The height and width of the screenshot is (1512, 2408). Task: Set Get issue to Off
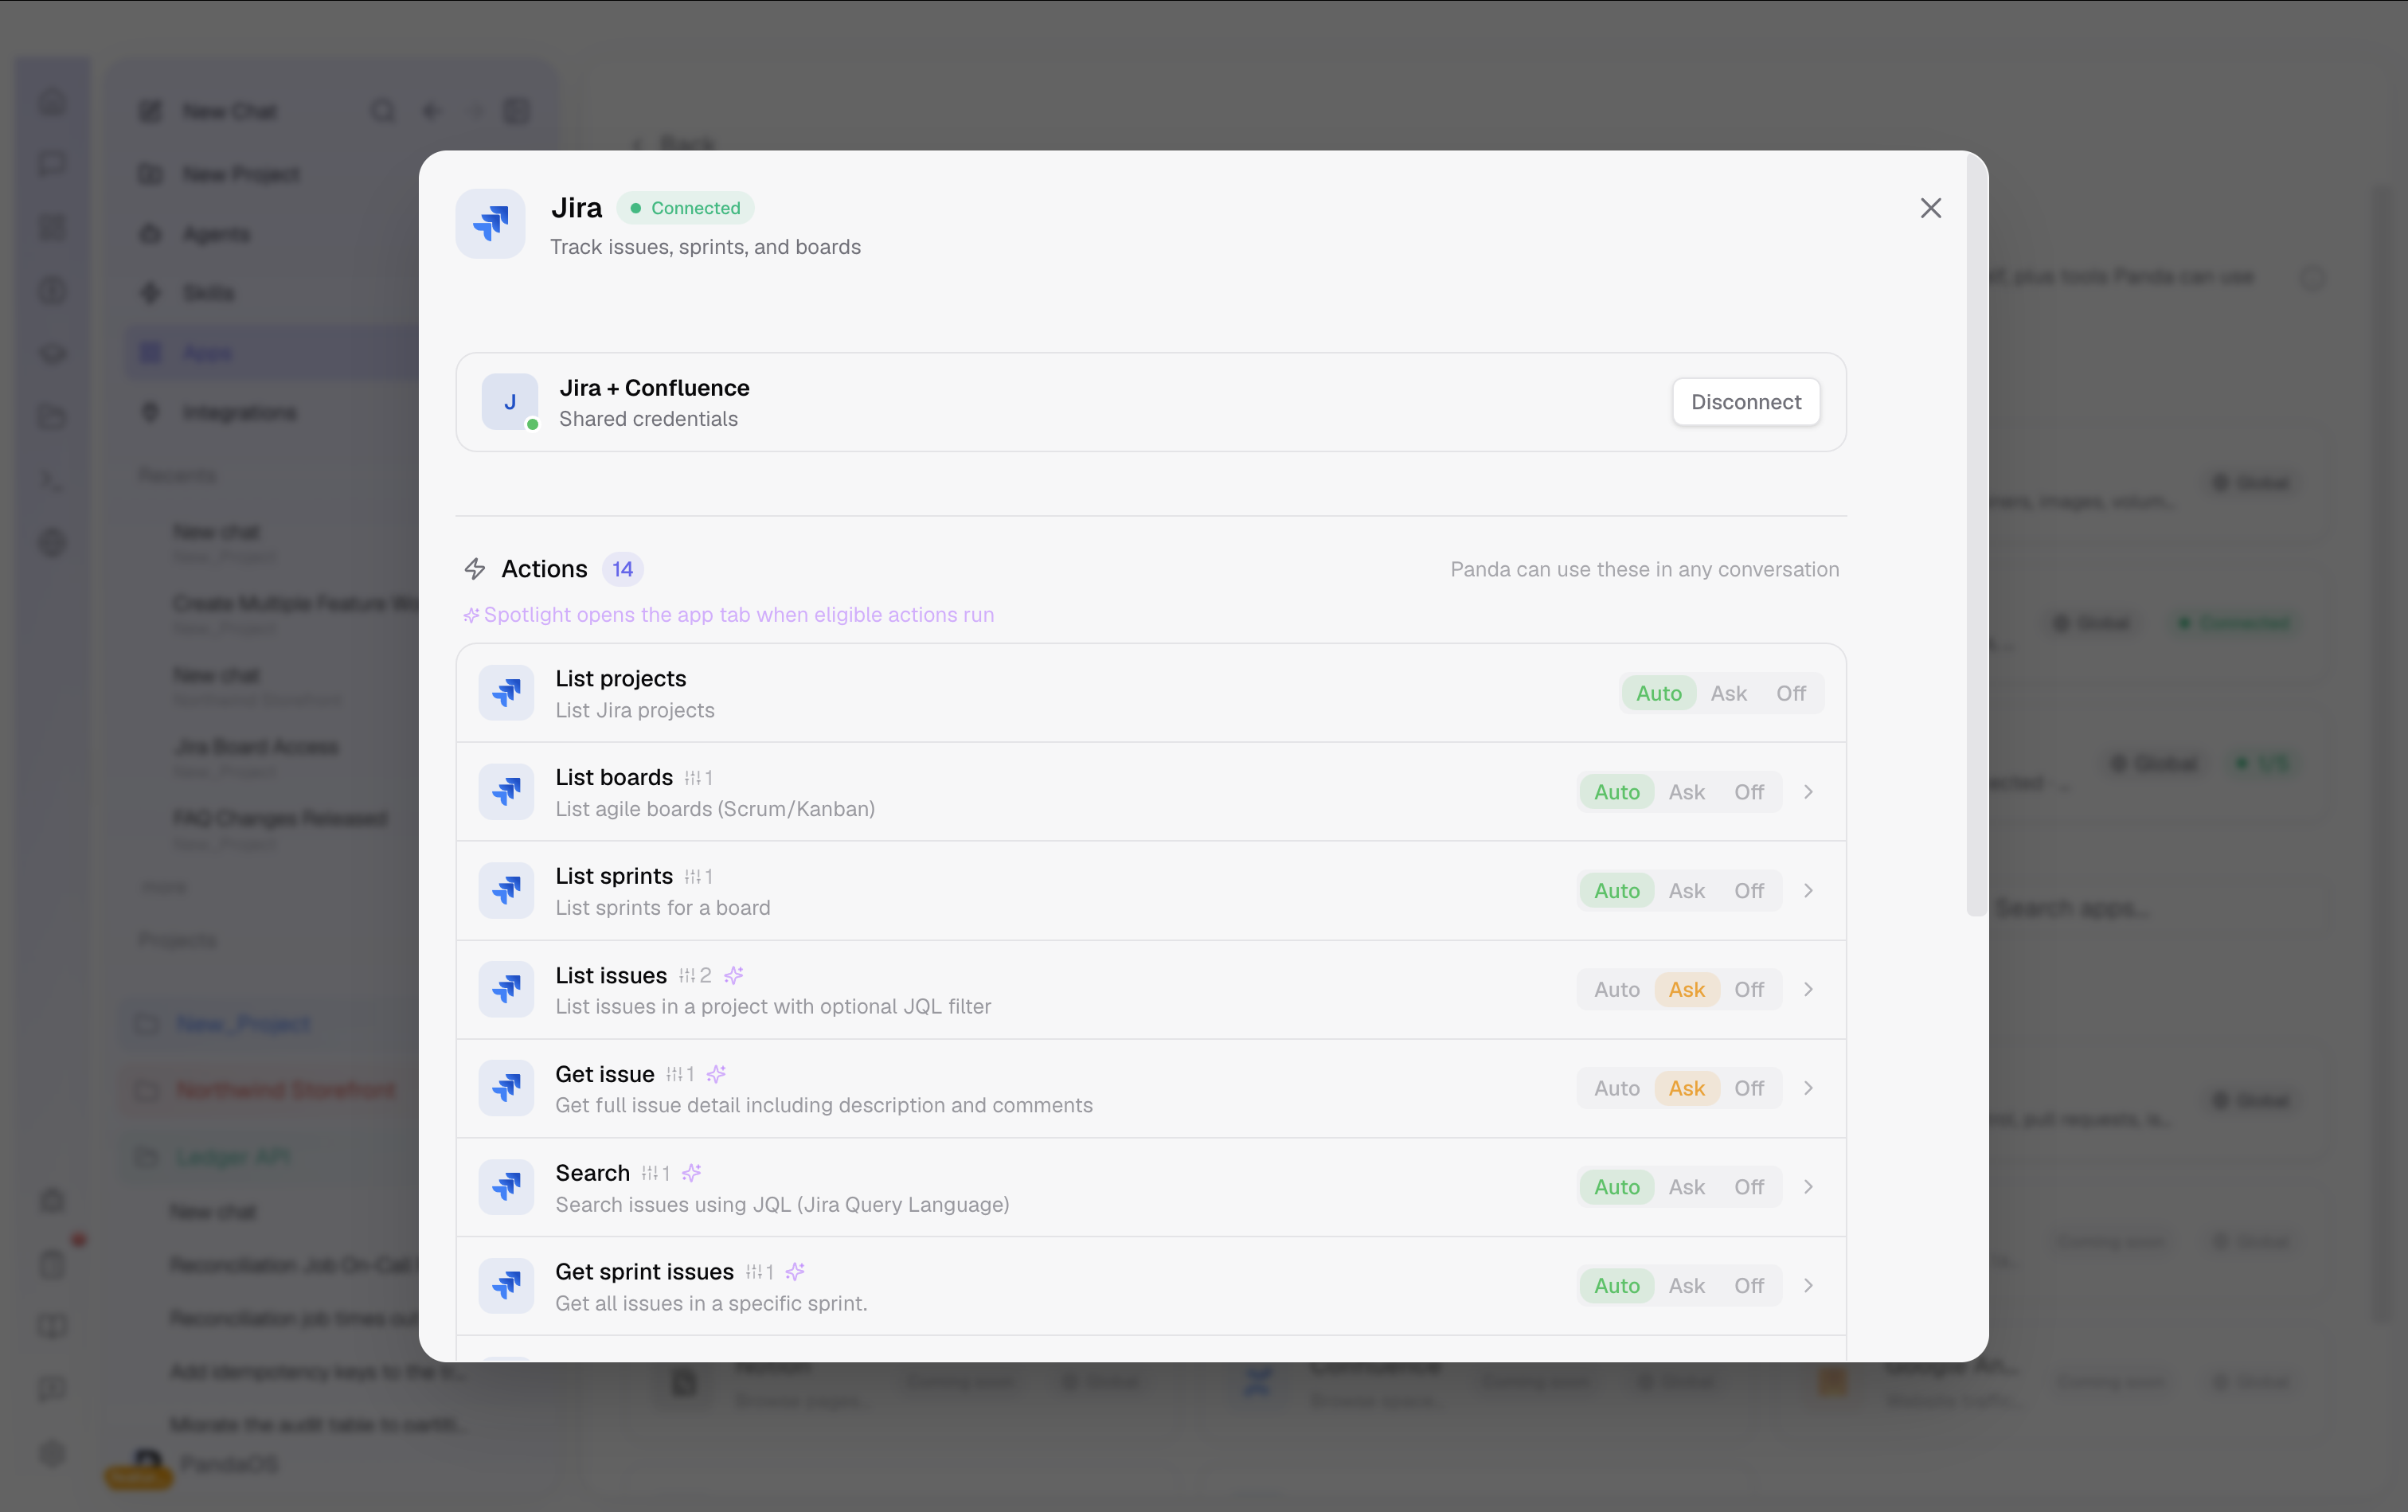click(1749, 1088)
